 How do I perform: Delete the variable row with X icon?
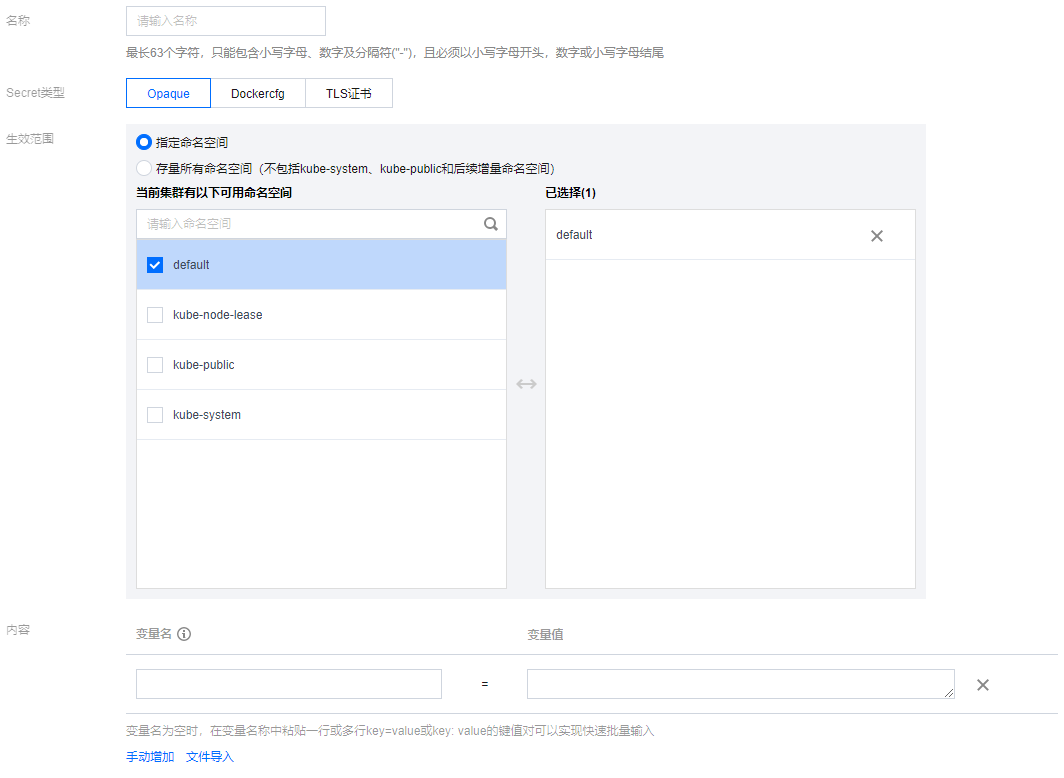983,685
